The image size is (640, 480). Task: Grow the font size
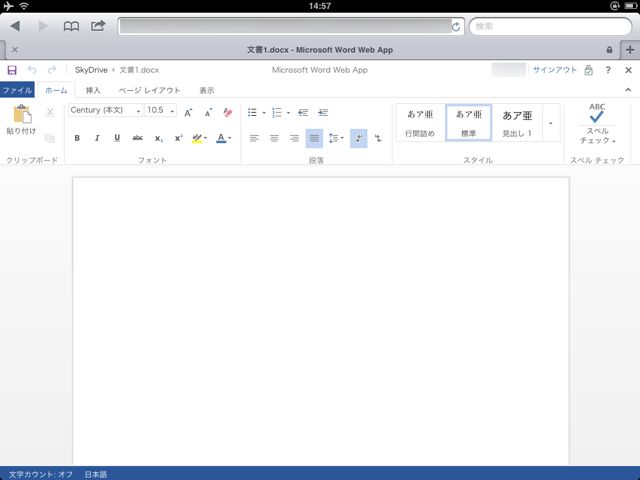188,113
